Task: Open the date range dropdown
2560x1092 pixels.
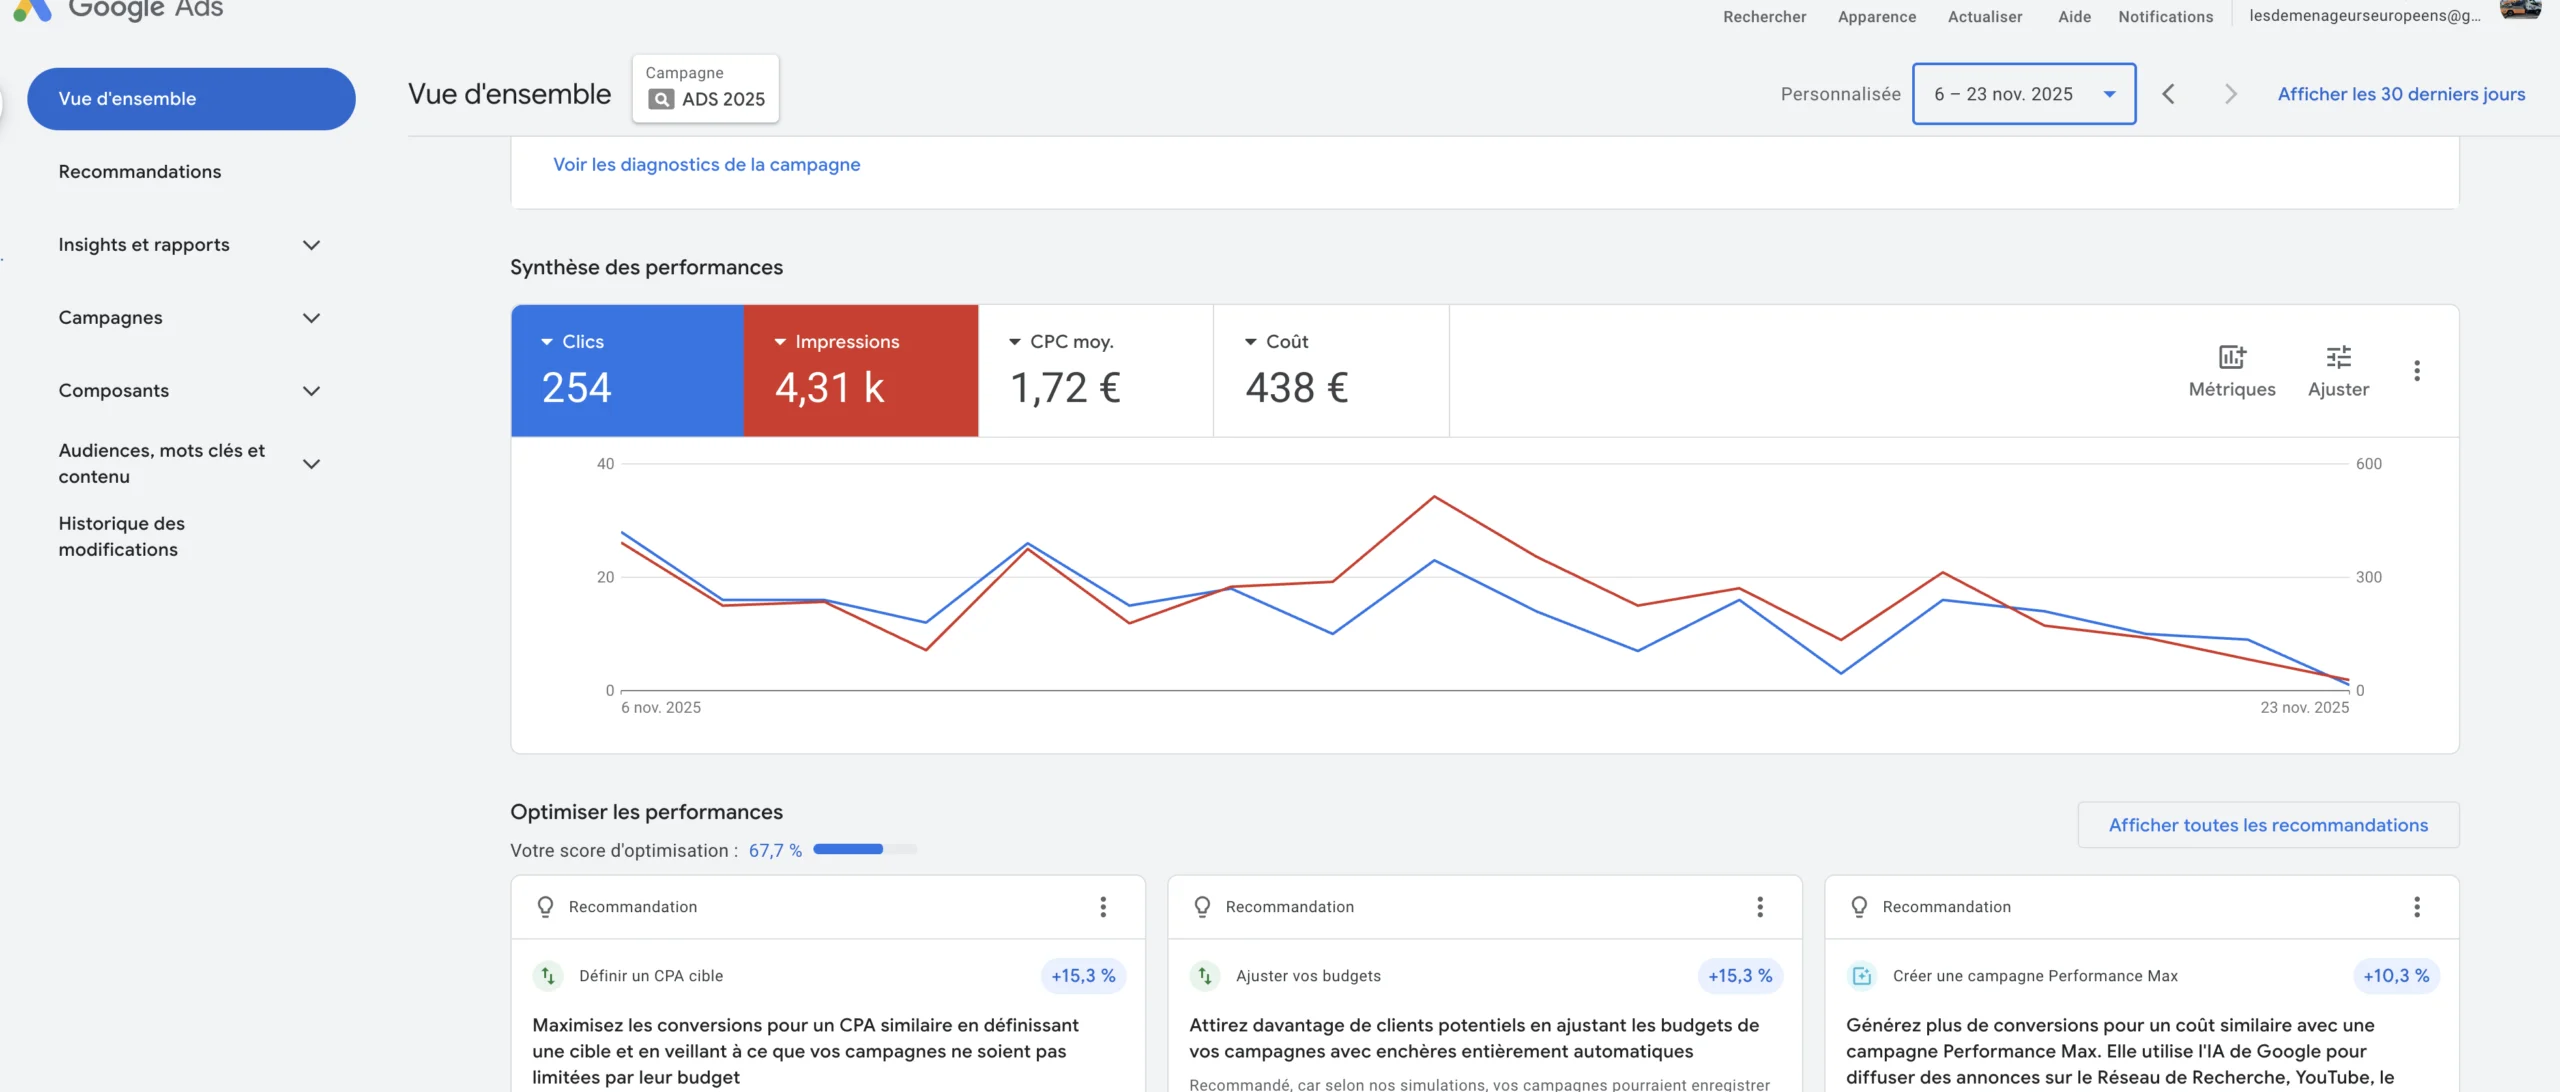Action: 2023,94
